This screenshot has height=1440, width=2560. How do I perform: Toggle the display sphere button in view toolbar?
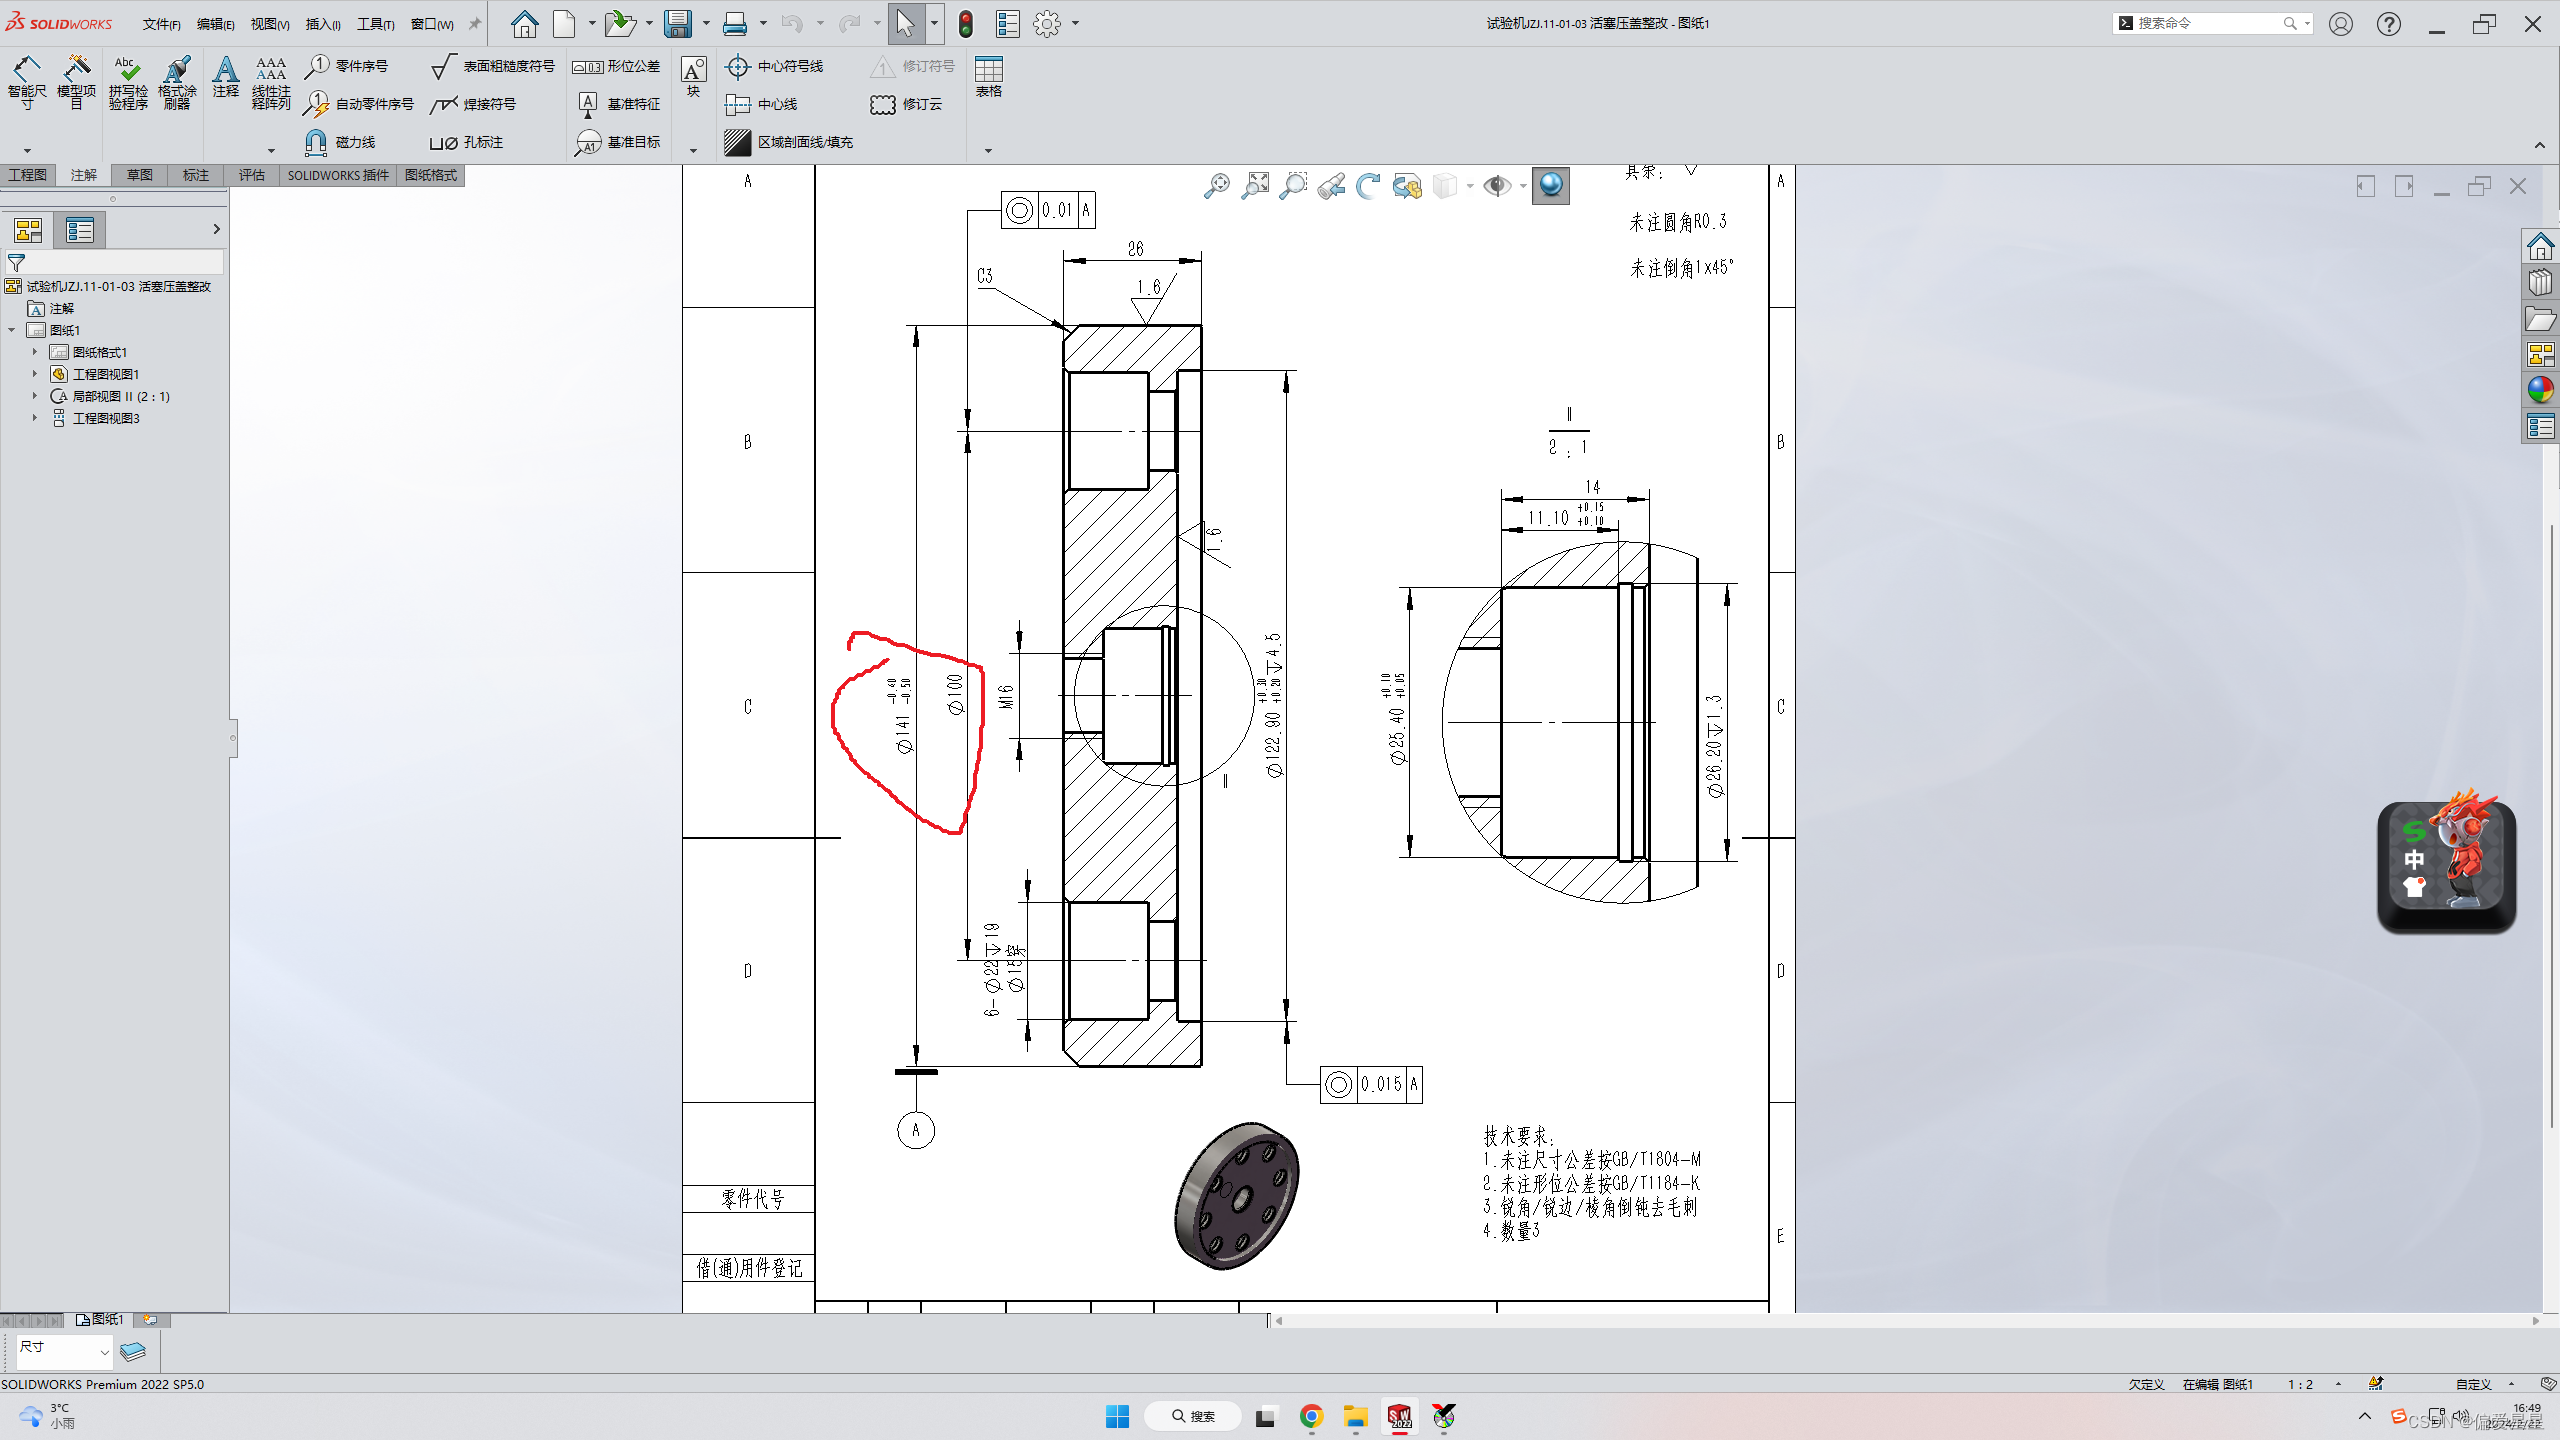point(1550,186)
